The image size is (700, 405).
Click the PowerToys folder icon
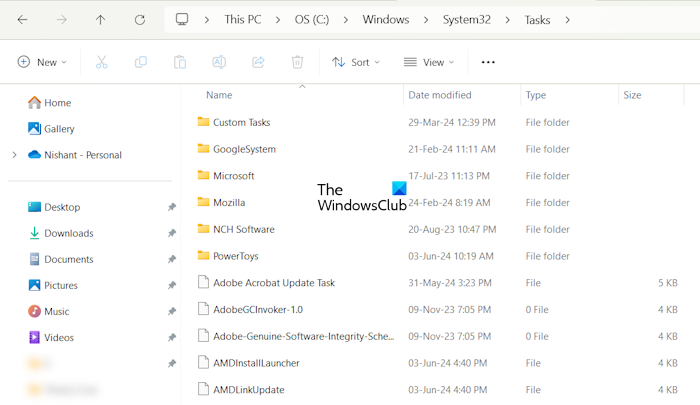pyautogui.click(x=203, y=255)
